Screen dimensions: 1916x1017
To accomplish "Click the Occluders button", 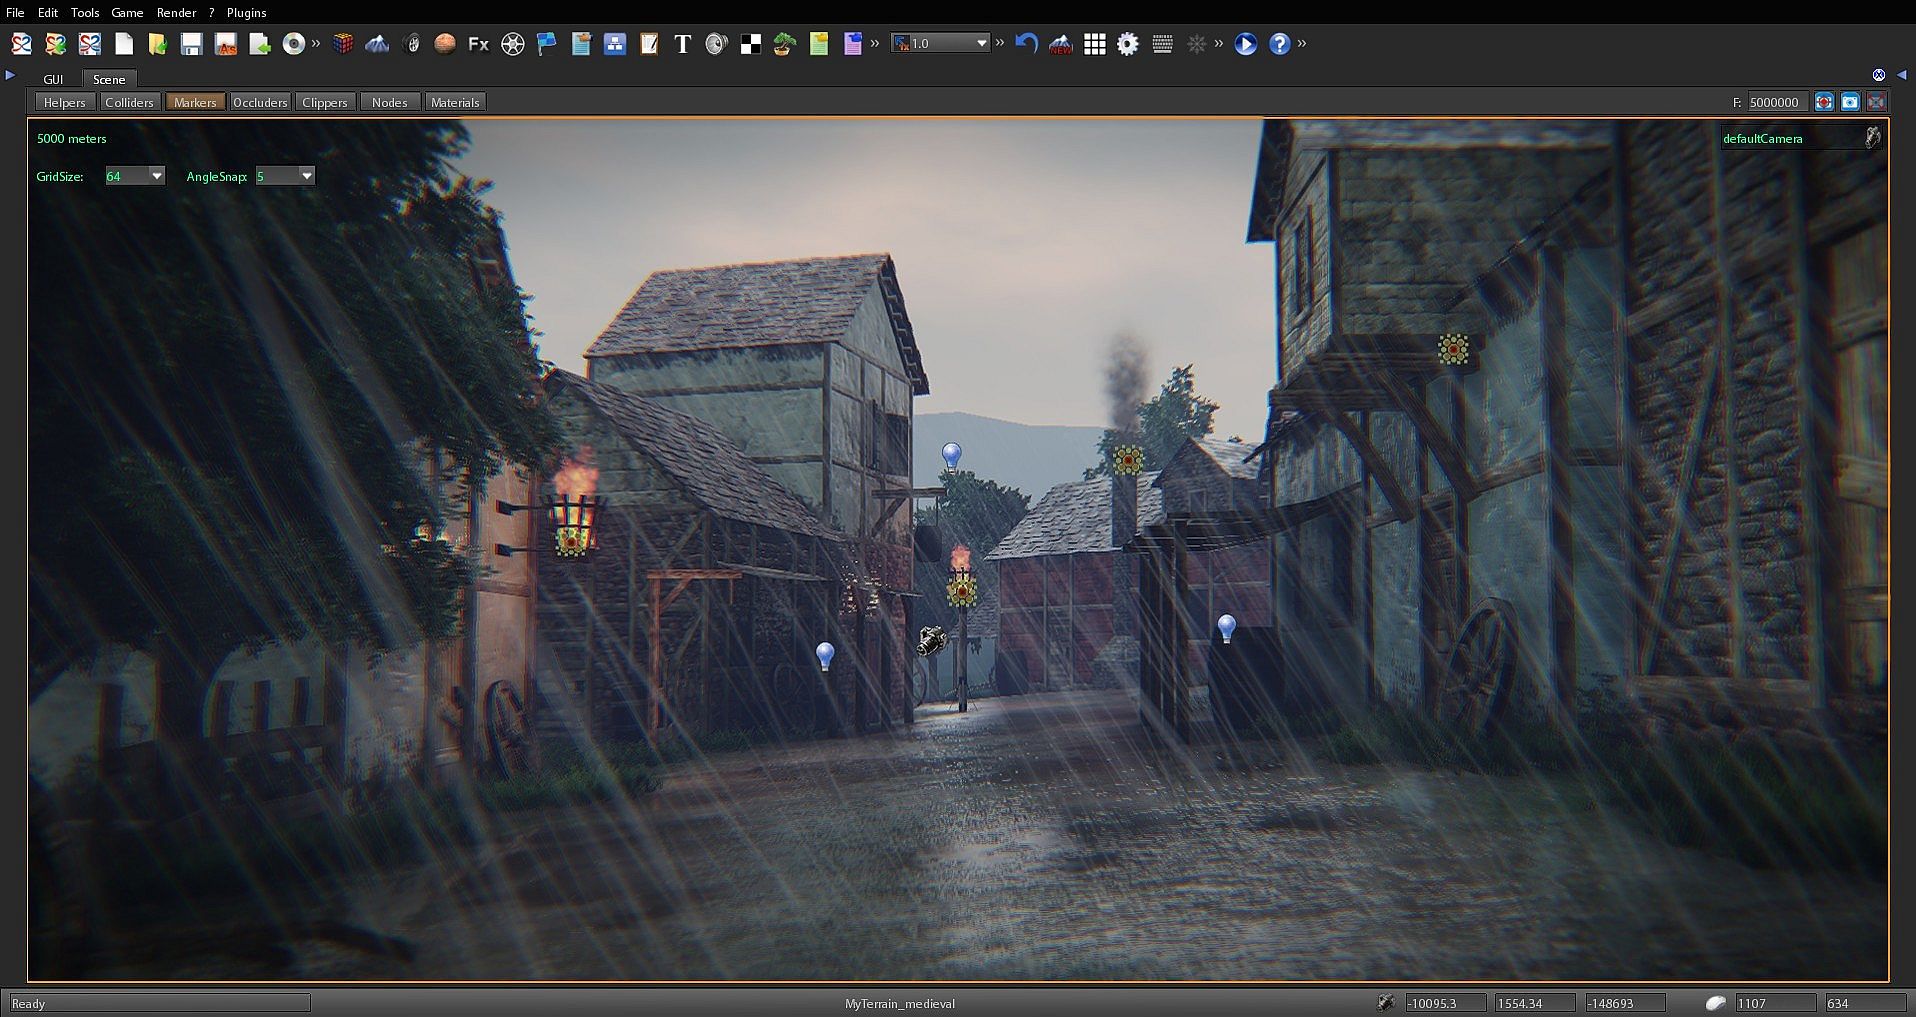I will point(260,102).
